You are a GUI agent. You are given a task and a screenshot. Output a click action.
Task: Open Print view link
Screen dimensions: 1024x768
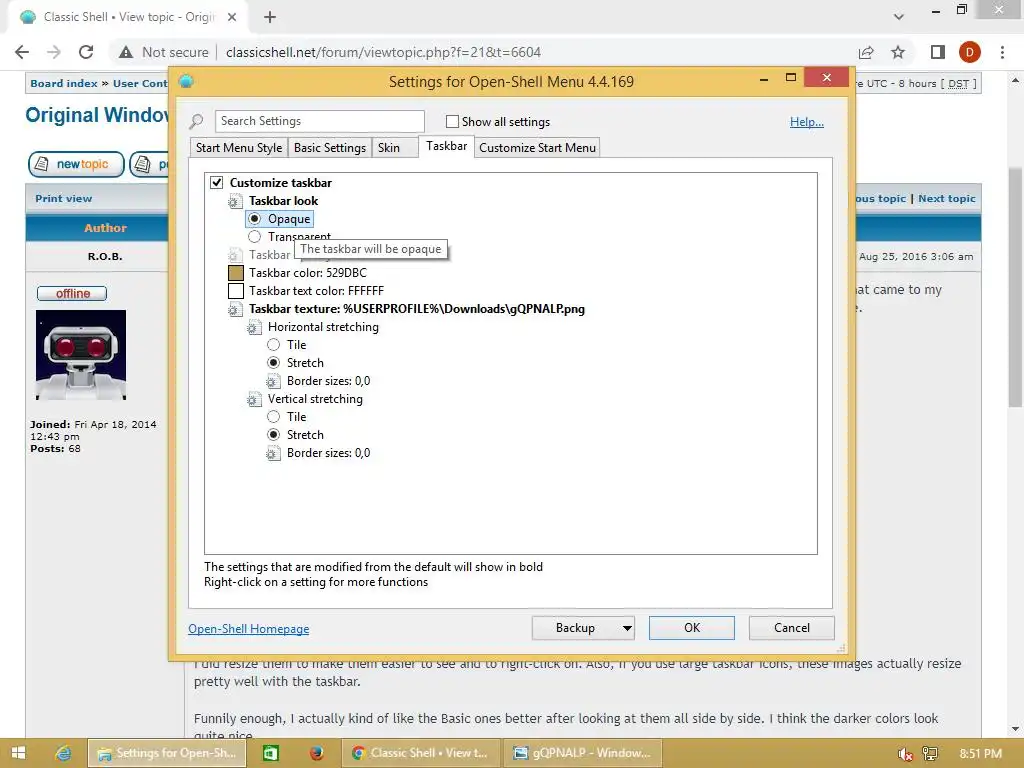63,199
